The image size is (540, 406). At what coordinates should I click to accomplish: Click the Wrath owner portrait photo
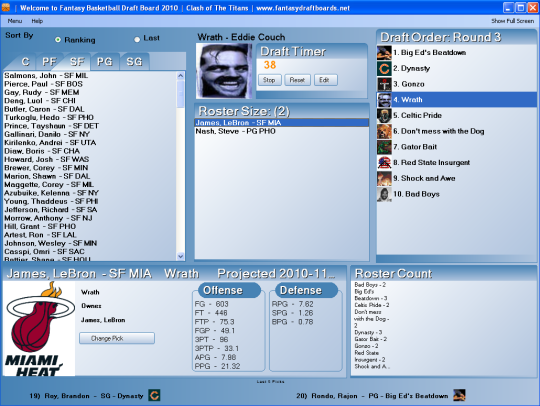click(224, 71)
